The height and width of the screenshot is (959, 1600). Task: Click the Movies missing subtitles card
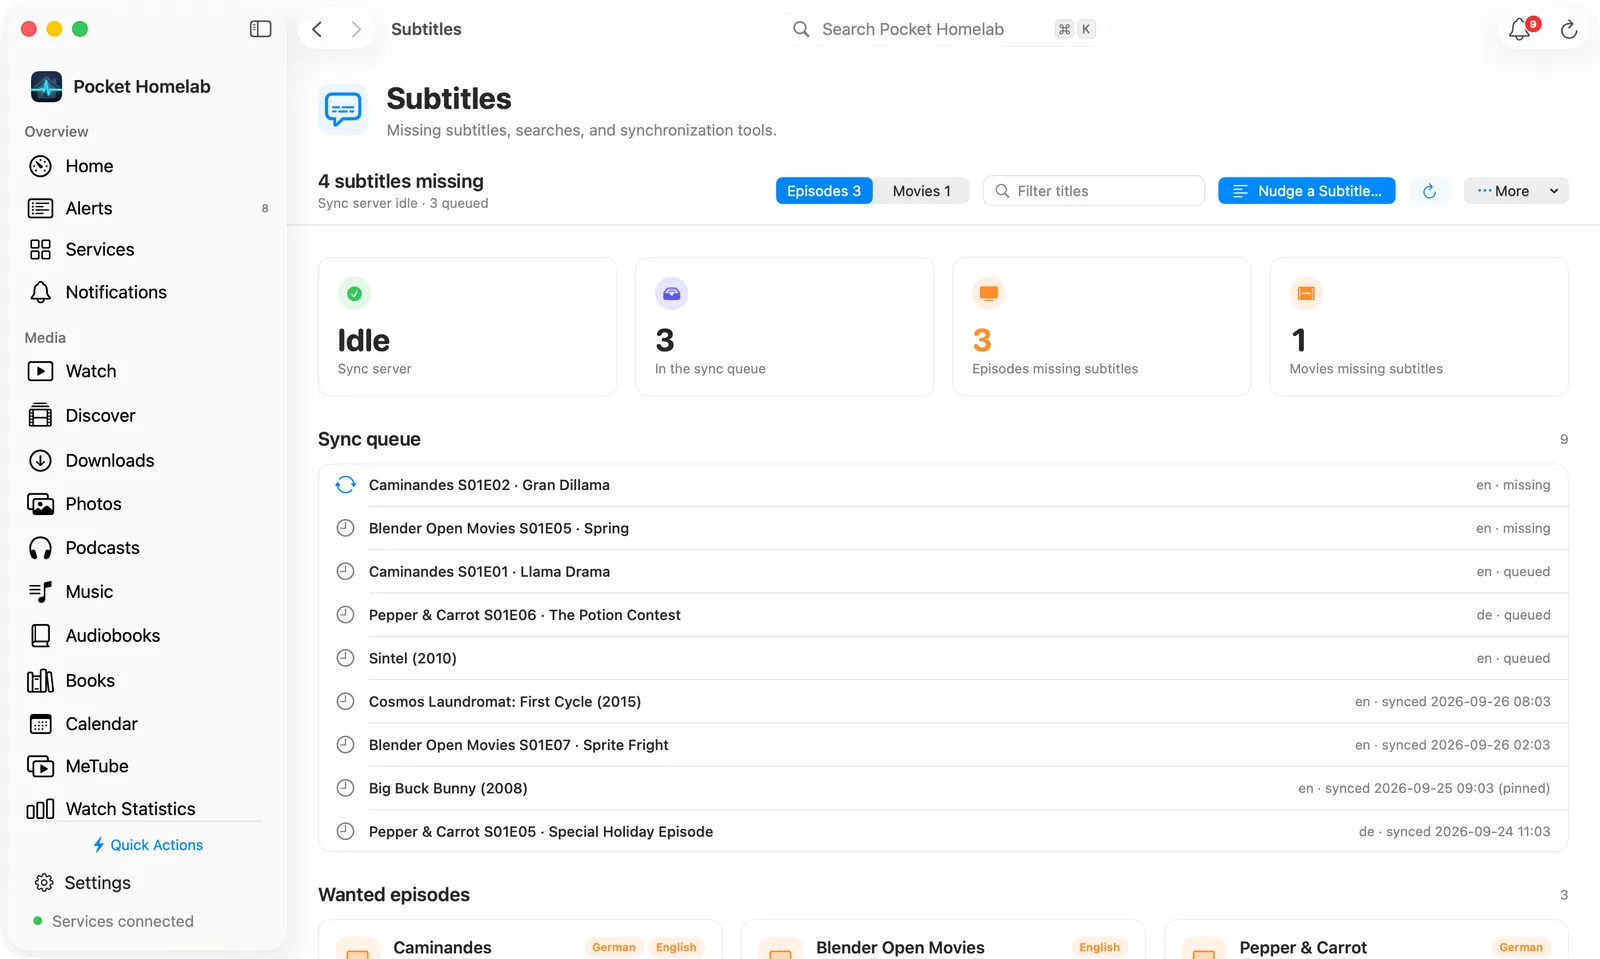[x=1418, y=327]
